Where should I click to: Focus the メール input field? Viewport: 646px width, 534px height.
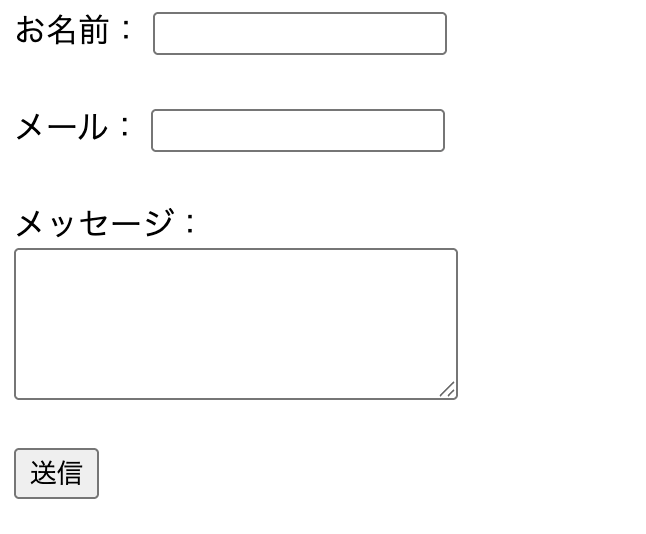(297, 131)
